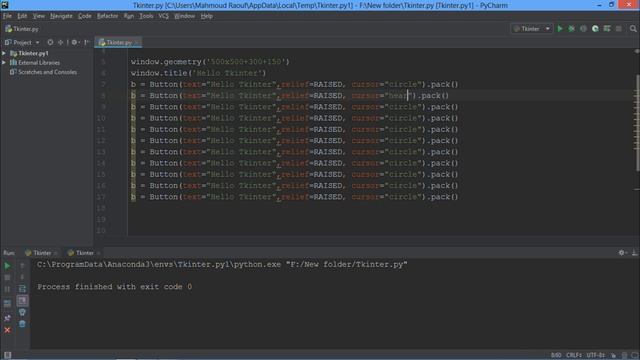
Task: Open the Tools menu
Action: pyautogui.click(x=146, y=16)
